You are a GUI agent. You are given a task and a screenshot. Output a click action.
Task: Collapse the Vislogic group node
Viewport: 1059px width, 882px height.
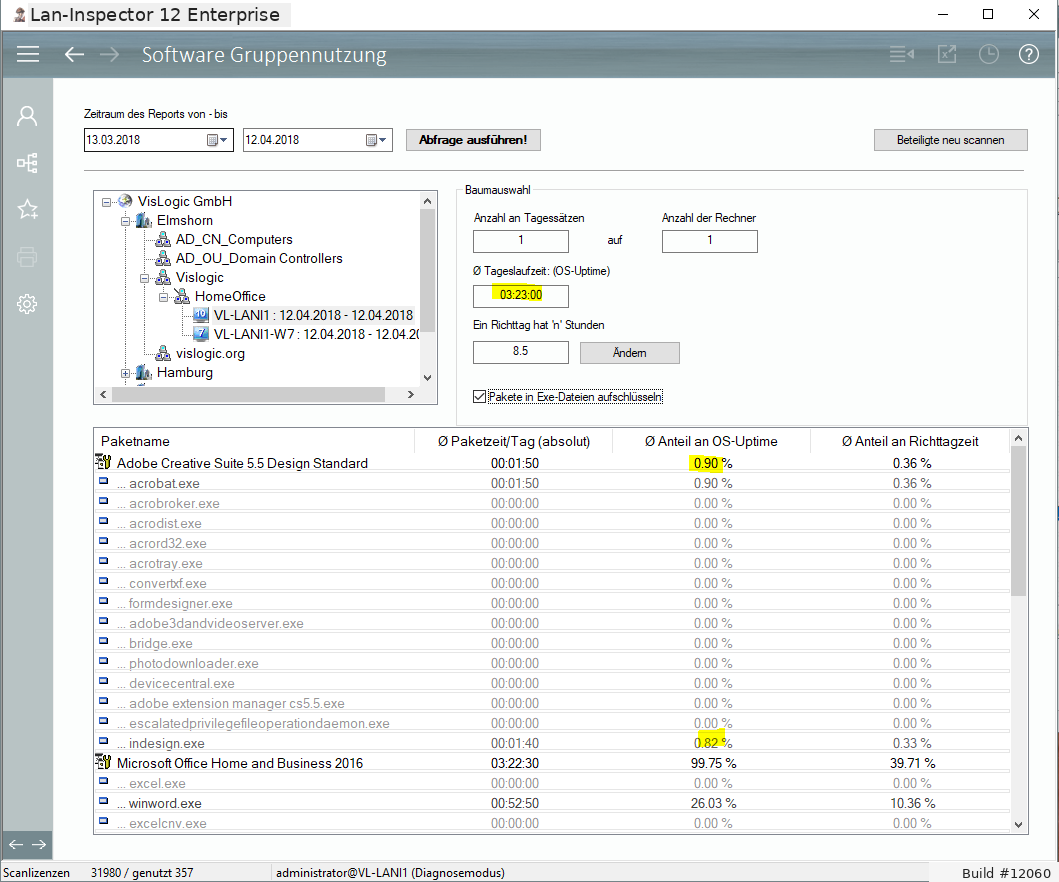[144, 278]
